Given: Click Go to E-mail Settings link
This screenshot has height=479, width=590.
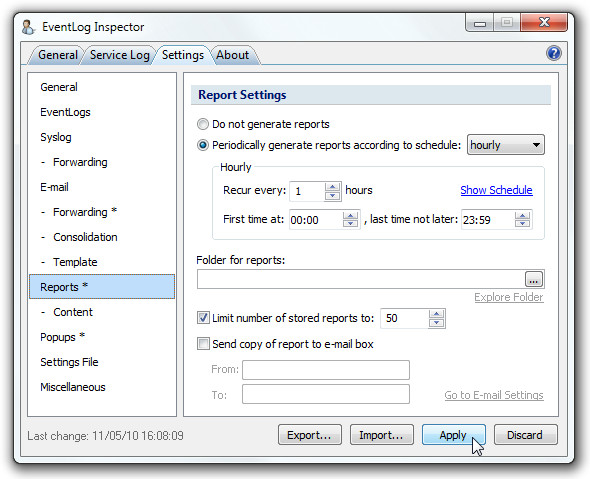Looking at the screenshot, I should click(494, 395).
